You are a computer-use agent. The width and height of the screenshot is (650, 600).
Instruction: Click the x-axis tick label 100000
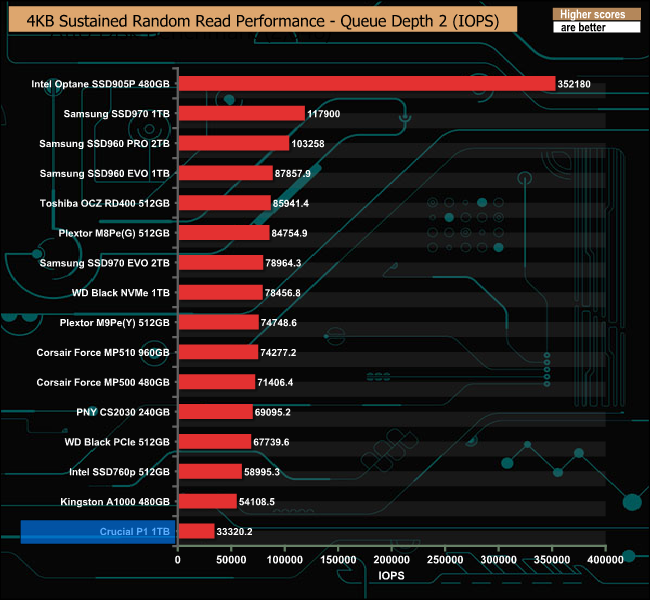[284, 560]
